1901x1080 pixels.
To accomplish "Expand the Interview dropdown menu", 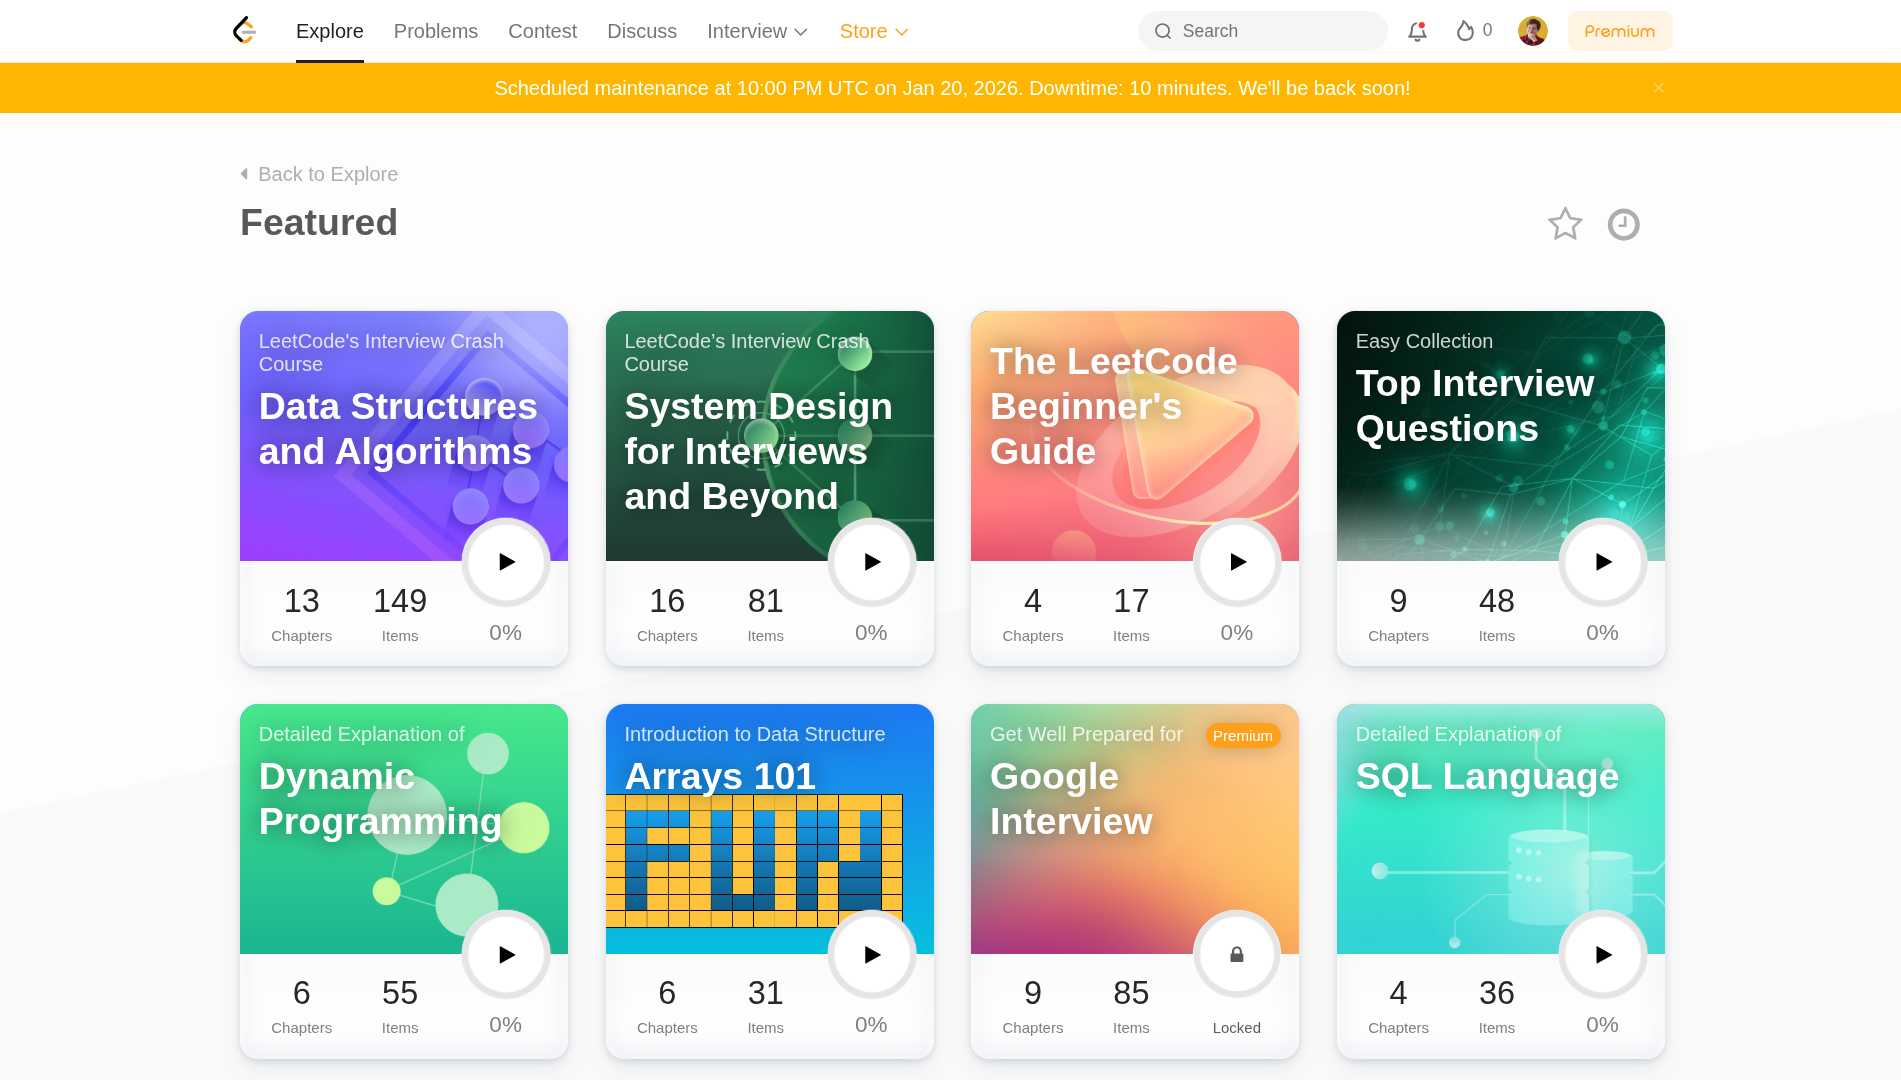I will [x=757, y=31].
